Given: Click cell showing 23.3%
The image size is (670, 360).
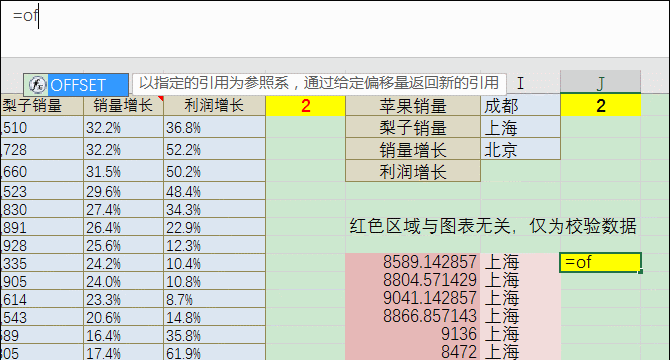Looking at the screenshot, I should (123, 299).
